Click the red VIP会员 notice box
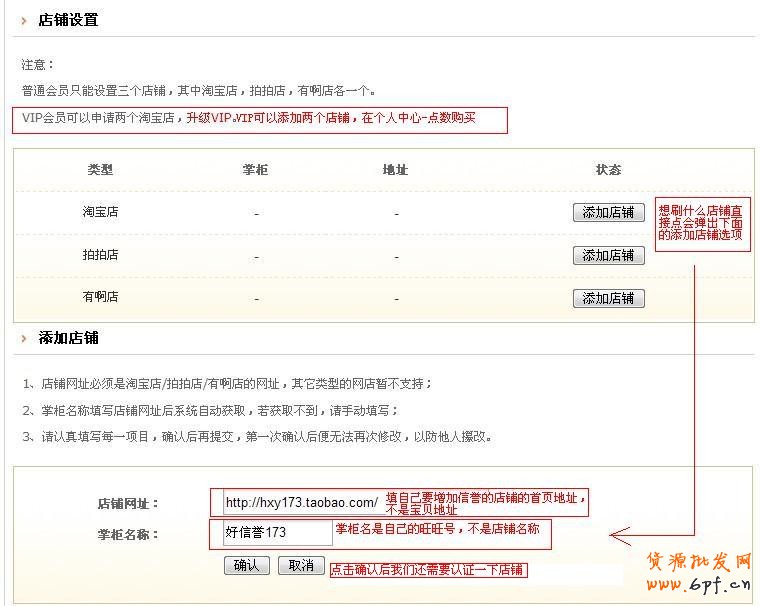This screenshot has width=761, height=606. [x=262, y=119]
